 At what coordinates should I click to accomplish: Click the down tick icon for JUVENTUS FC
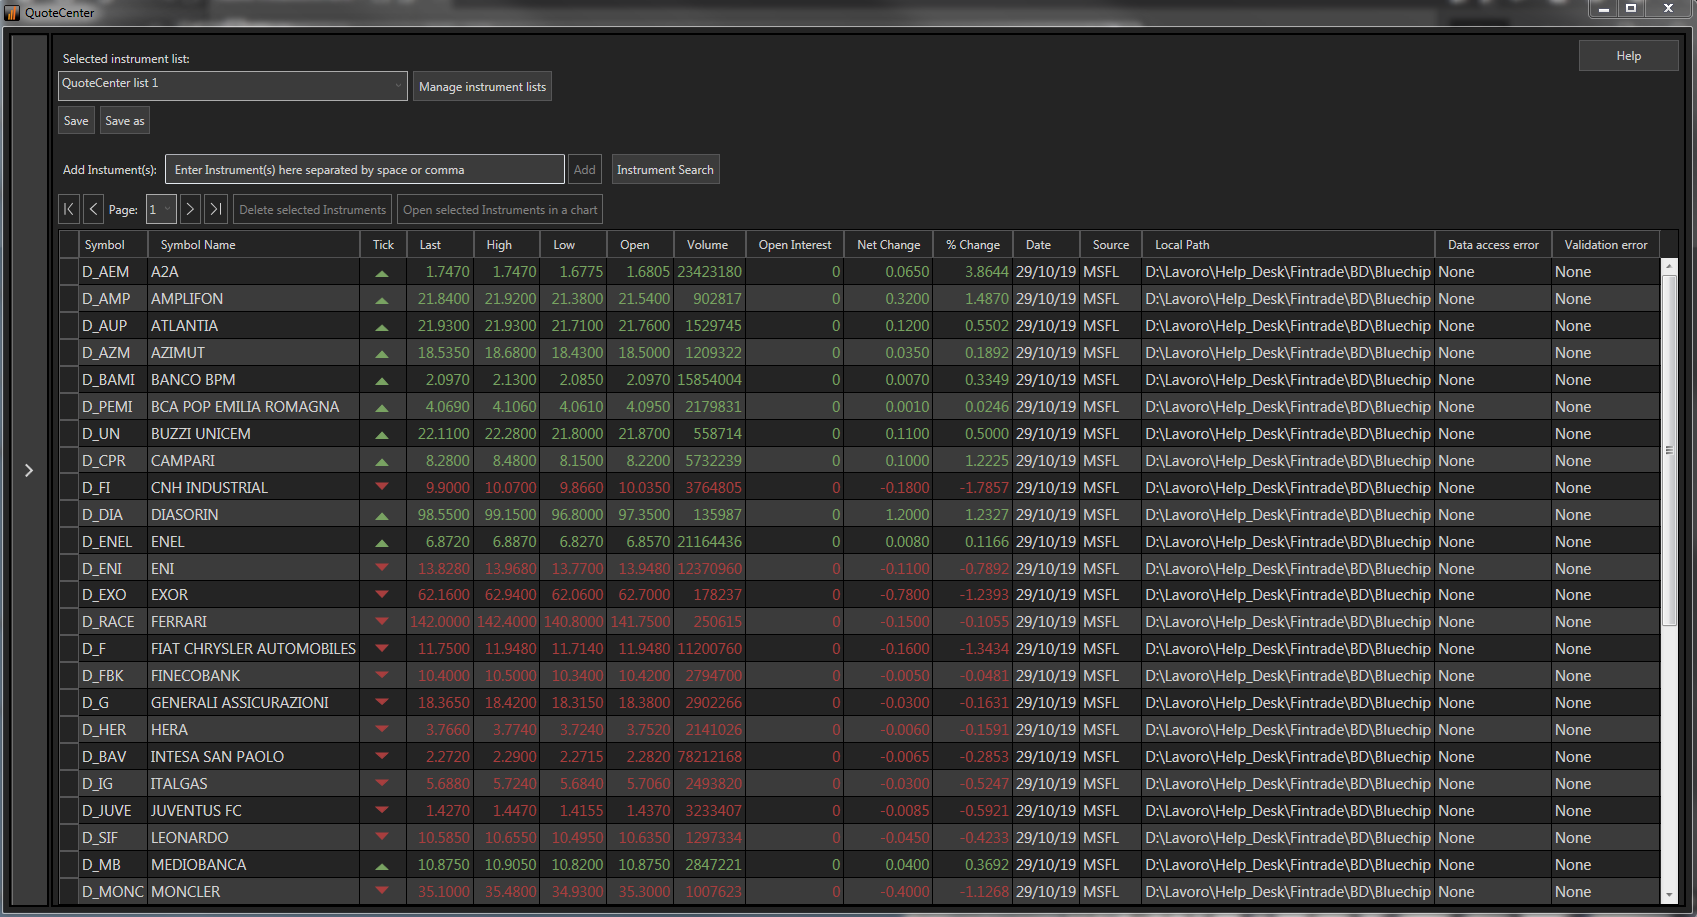381,810
